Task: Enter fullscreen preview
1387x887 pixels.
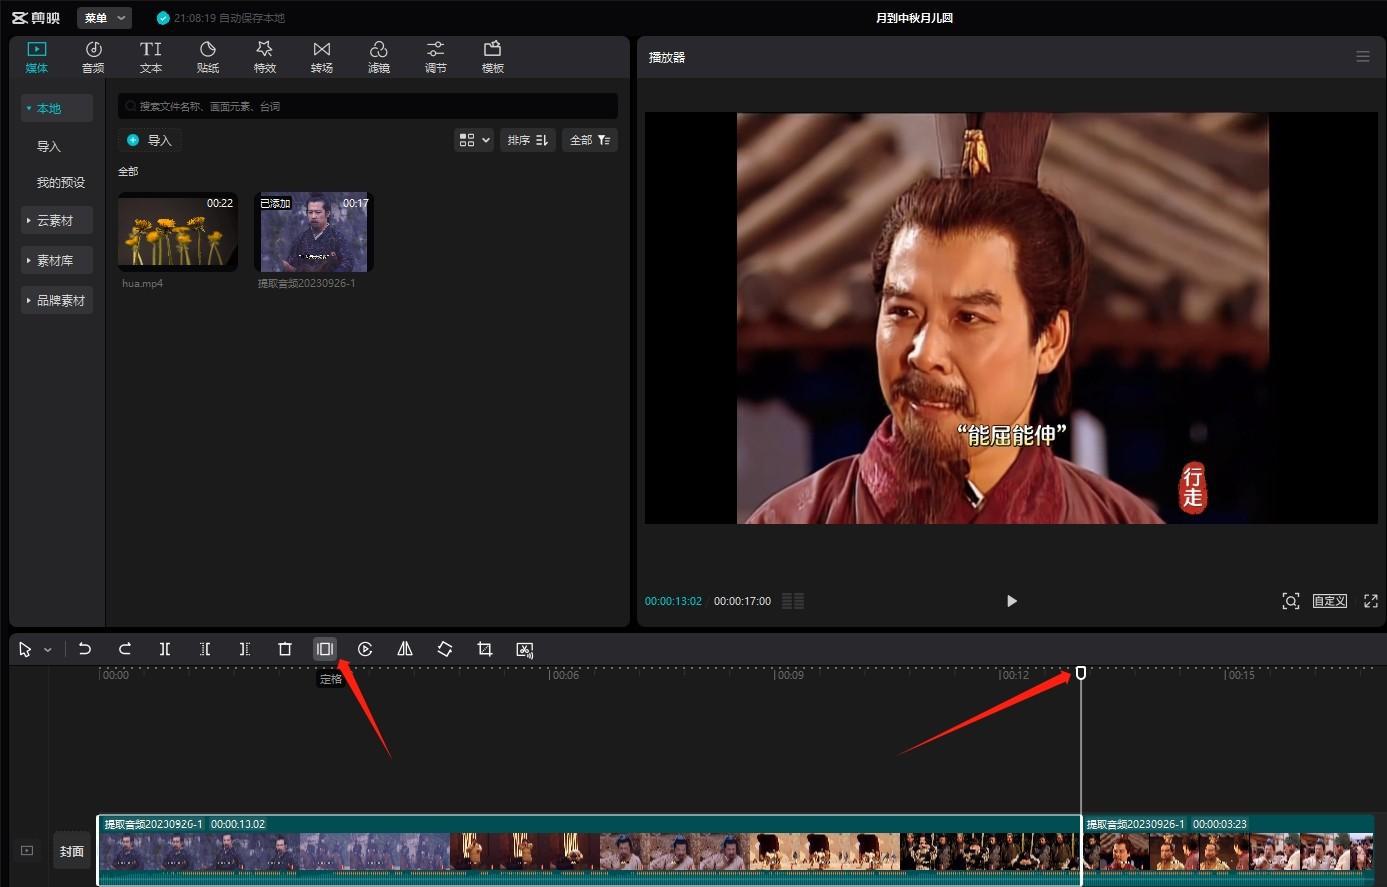Action: pos(1371,601)
